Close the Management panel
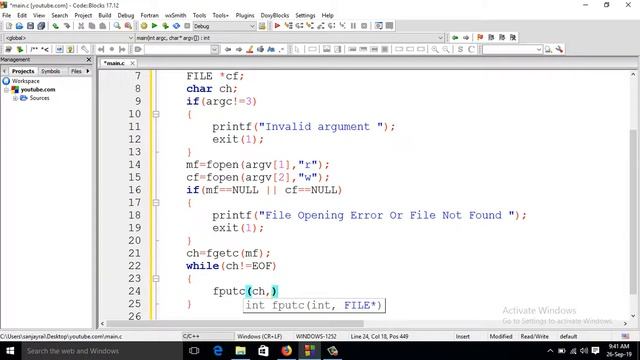Screen dimensions: 640x360 (x=89, y=60)
